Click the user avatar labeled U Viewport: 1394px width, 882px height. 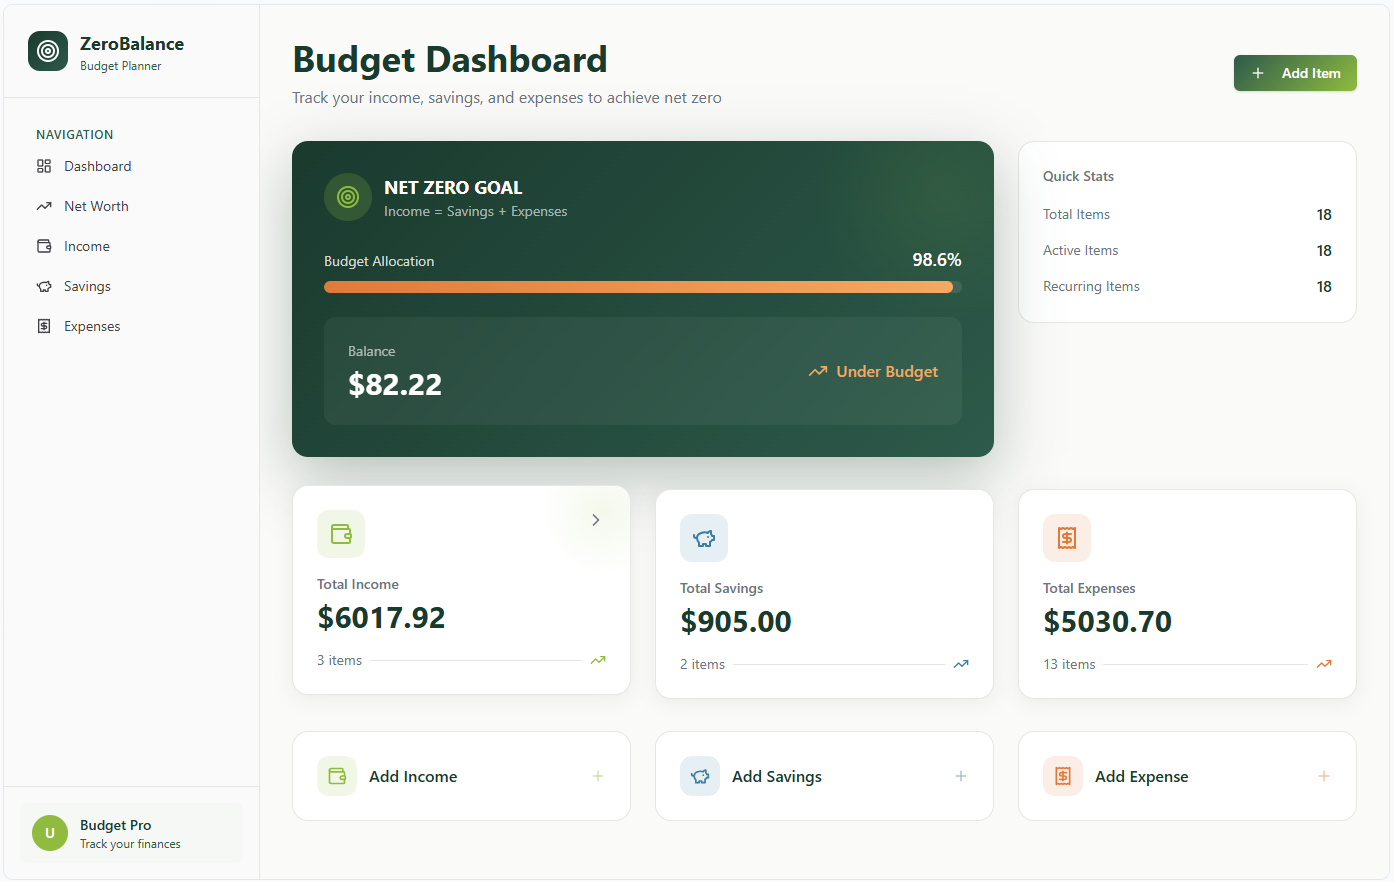(50, 833)
